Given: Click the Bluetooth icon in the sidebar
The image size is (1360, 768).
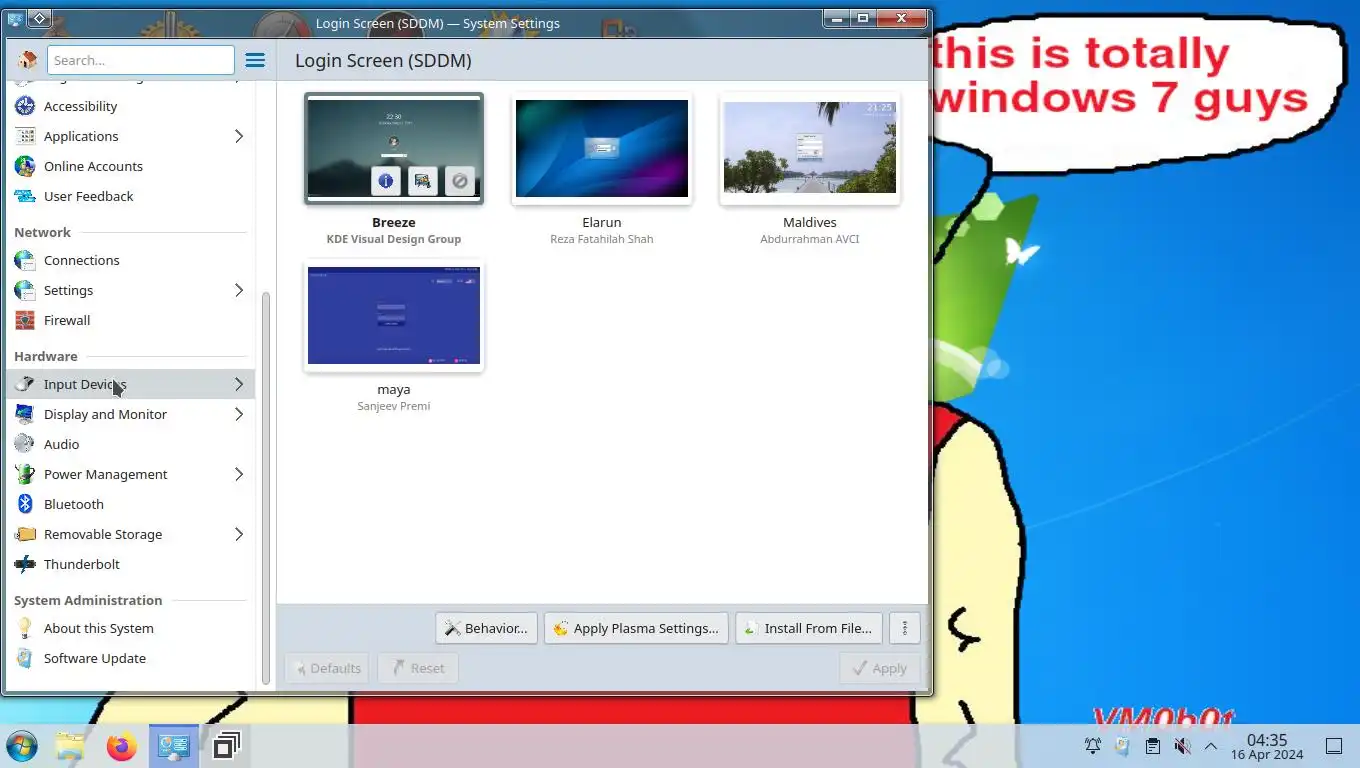Looking at the screenshot, I should click(x=25, y=504).
